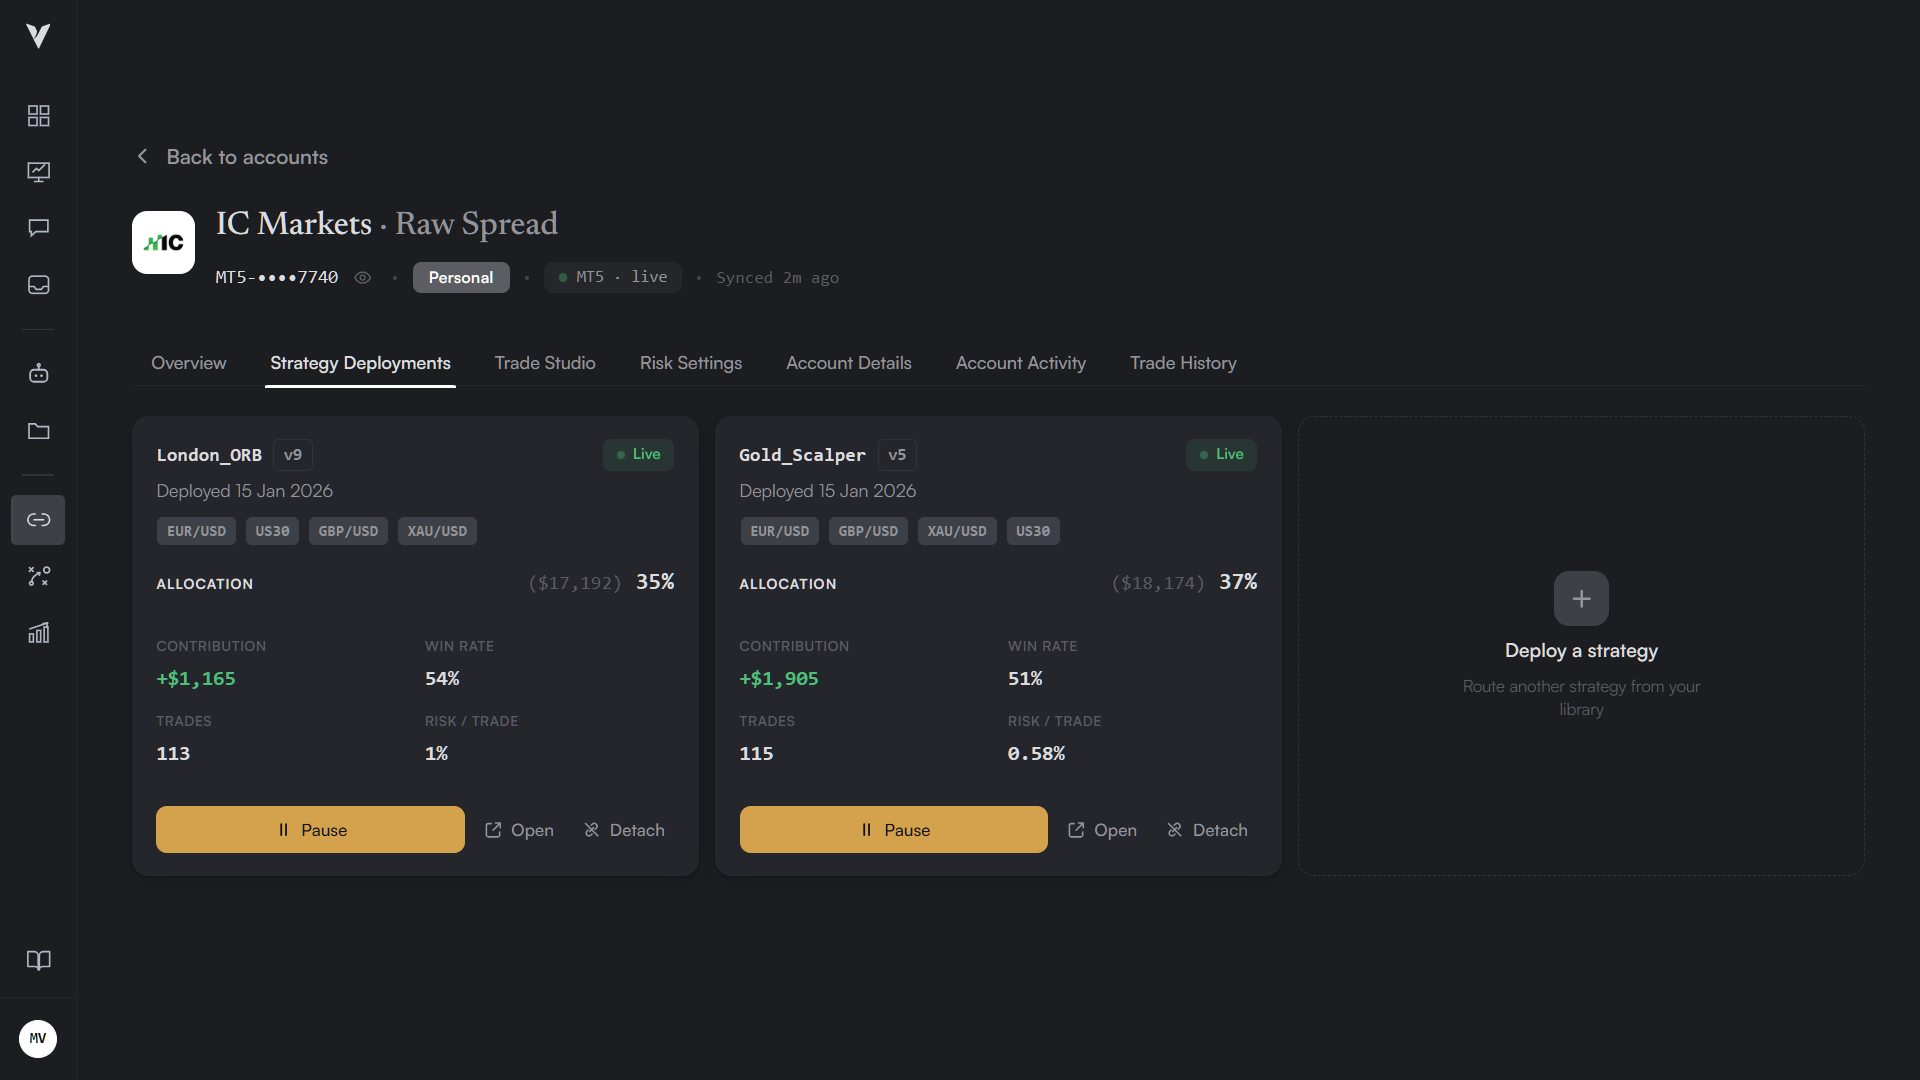Open the bar chart analytics icon in the sidebar
This screenshot has height=1080, width=1920.
point(38,633)
